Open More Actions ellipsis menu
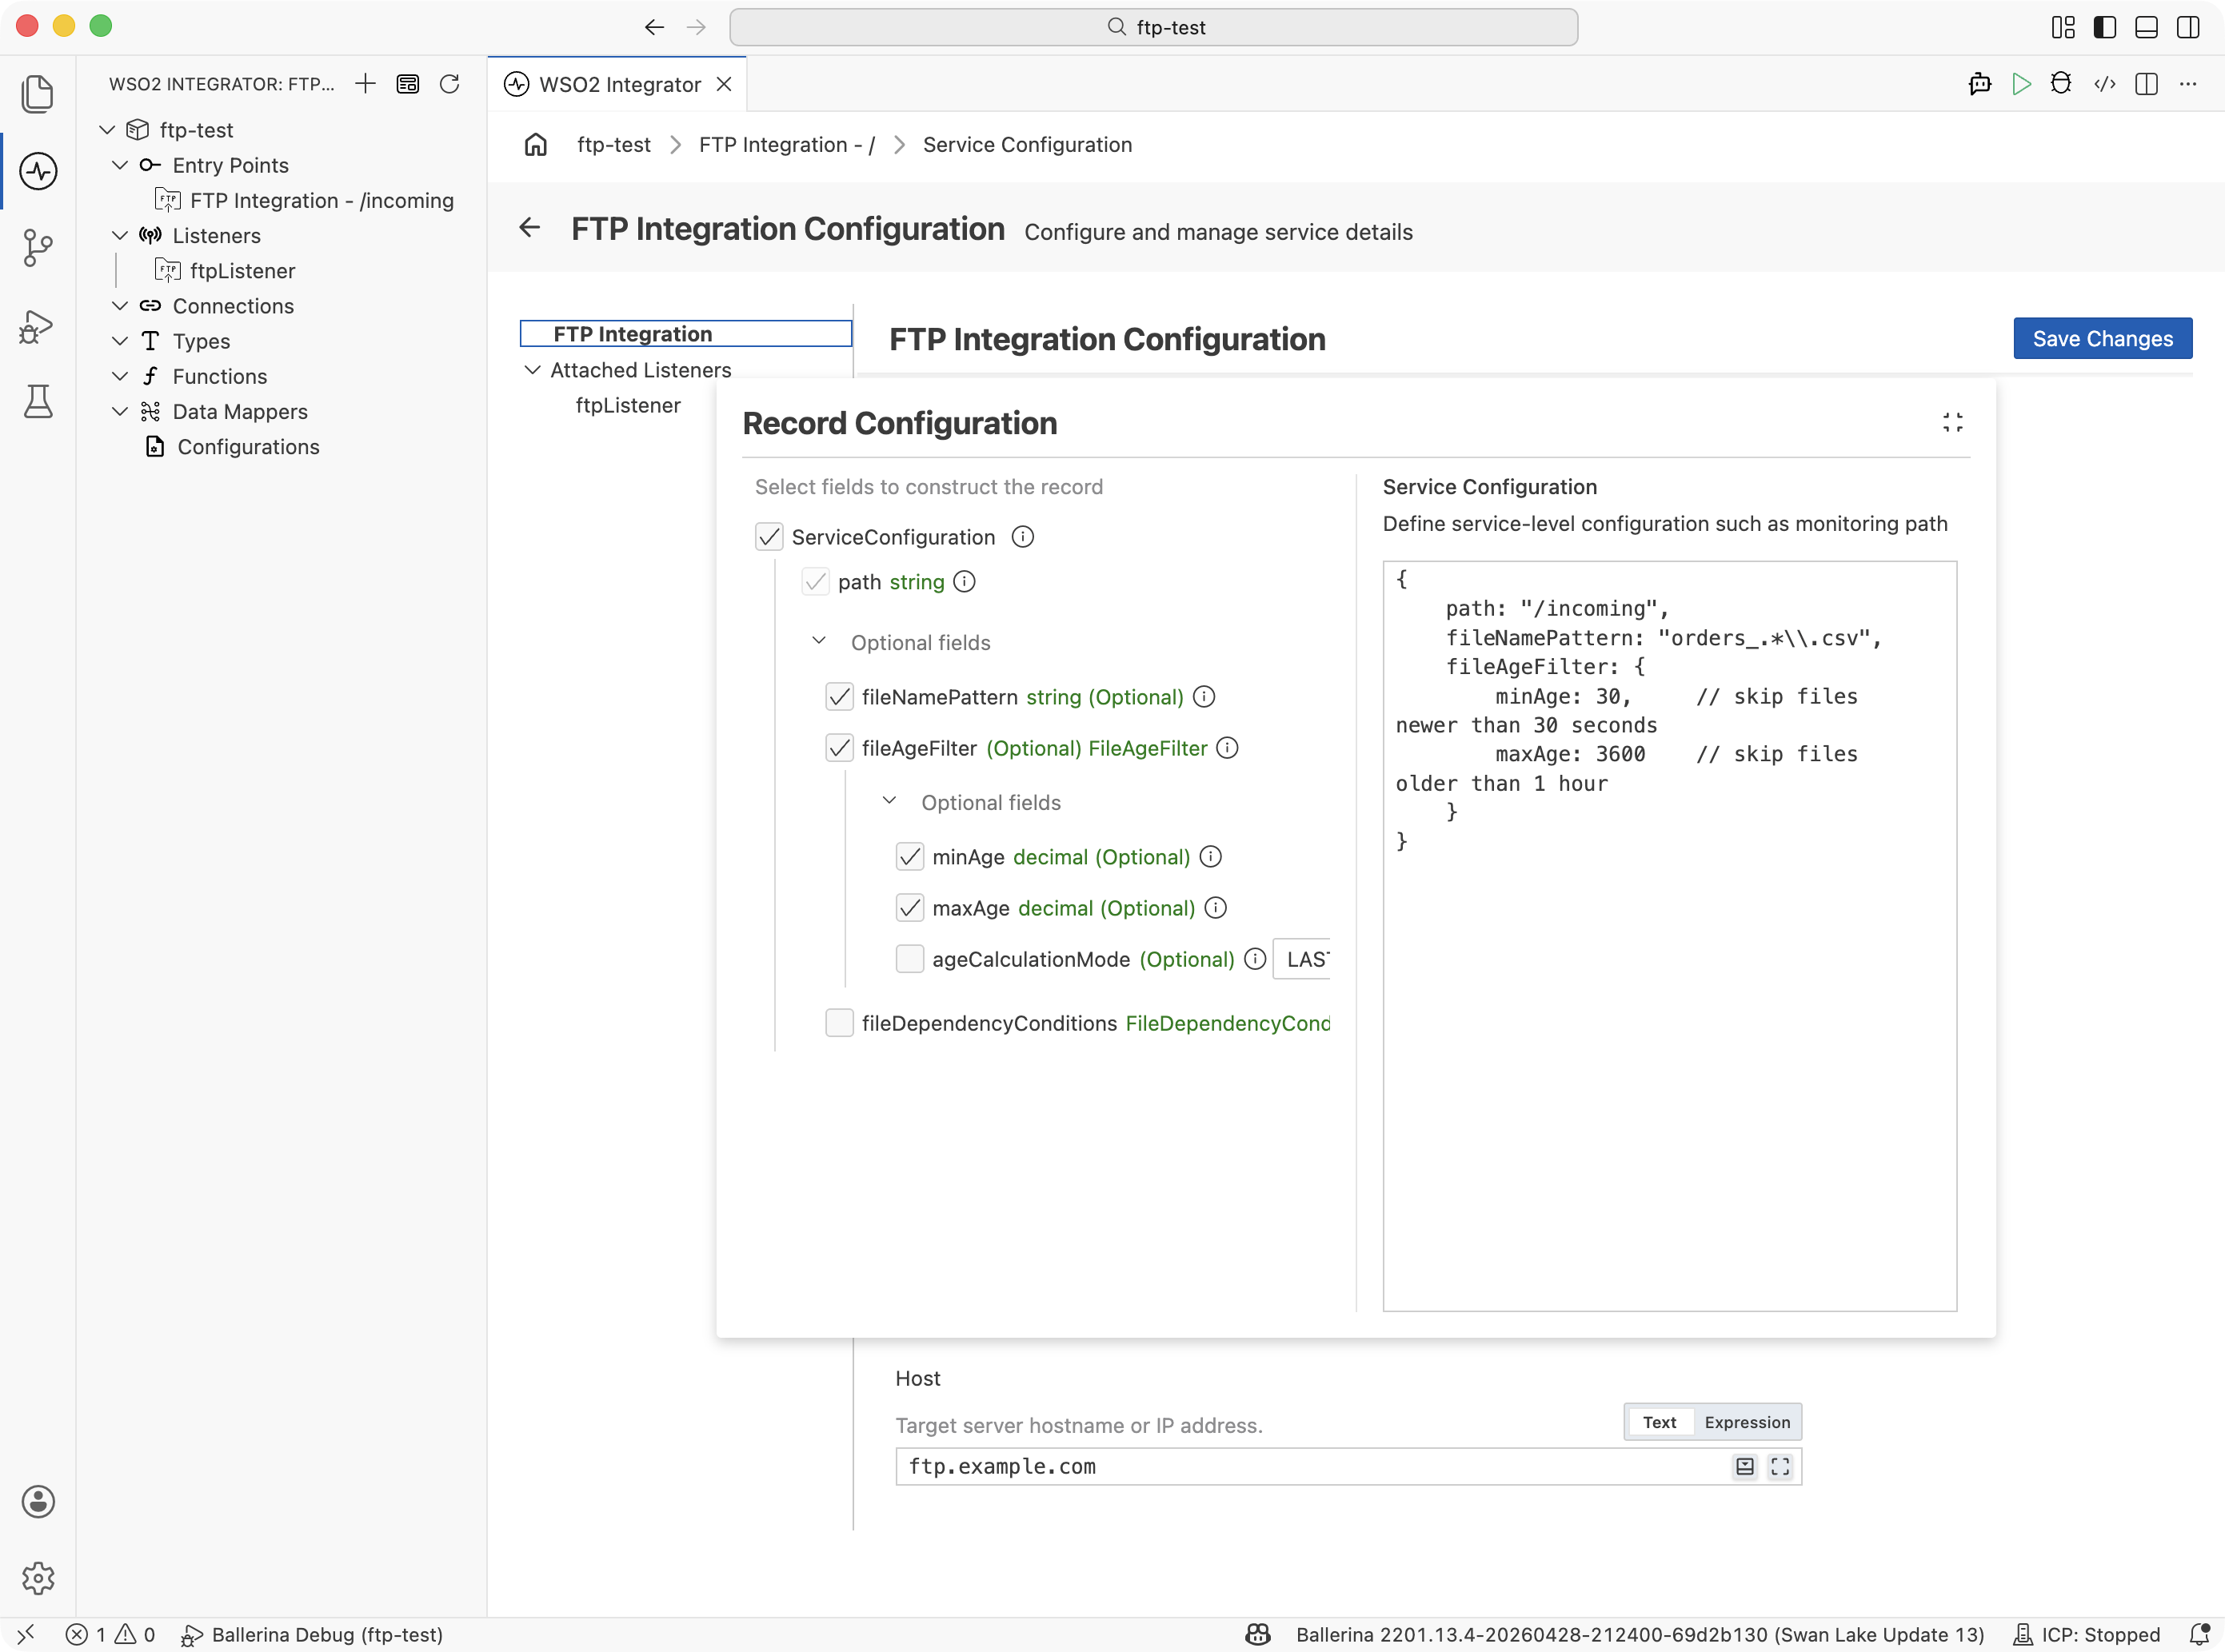 tap(2188, 84)
